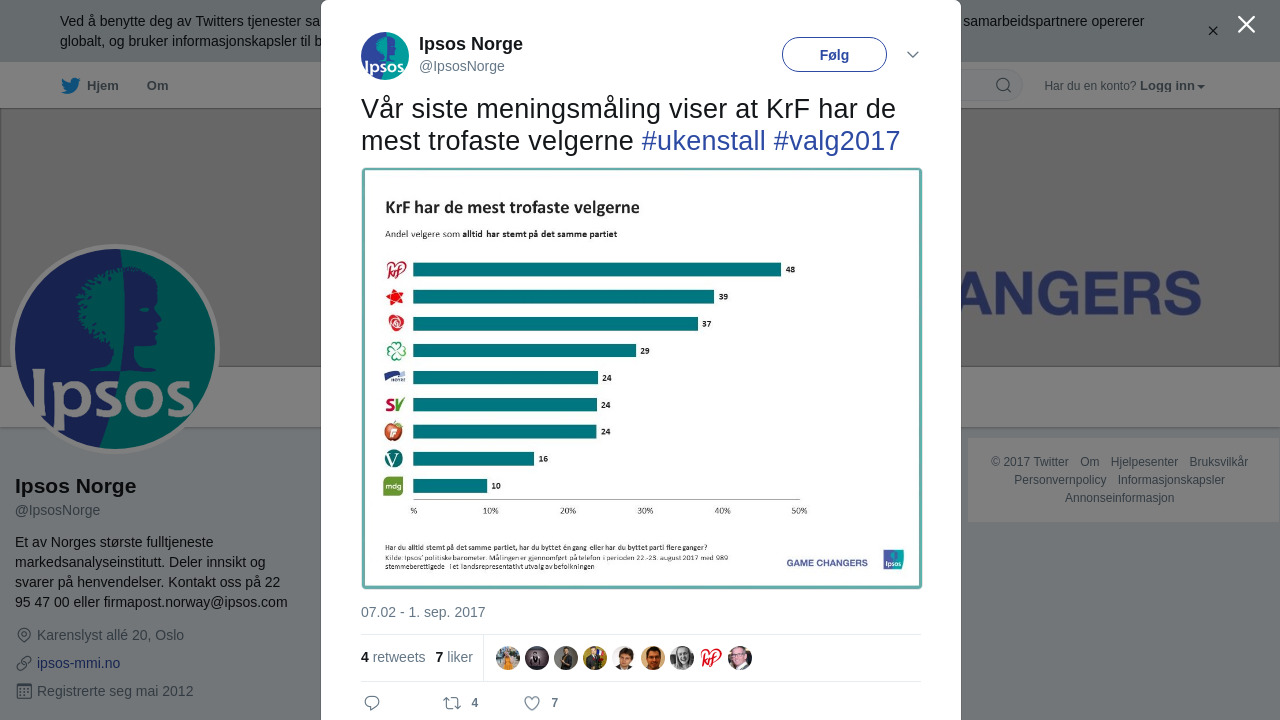1280x720 pixels.
Task: Open the Om menu item
Action: click(157, 86)
